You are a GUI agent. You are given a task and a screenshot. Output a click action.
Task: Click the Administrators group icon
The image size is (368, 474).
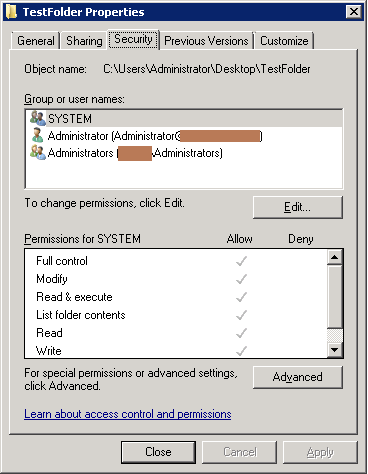38,153
